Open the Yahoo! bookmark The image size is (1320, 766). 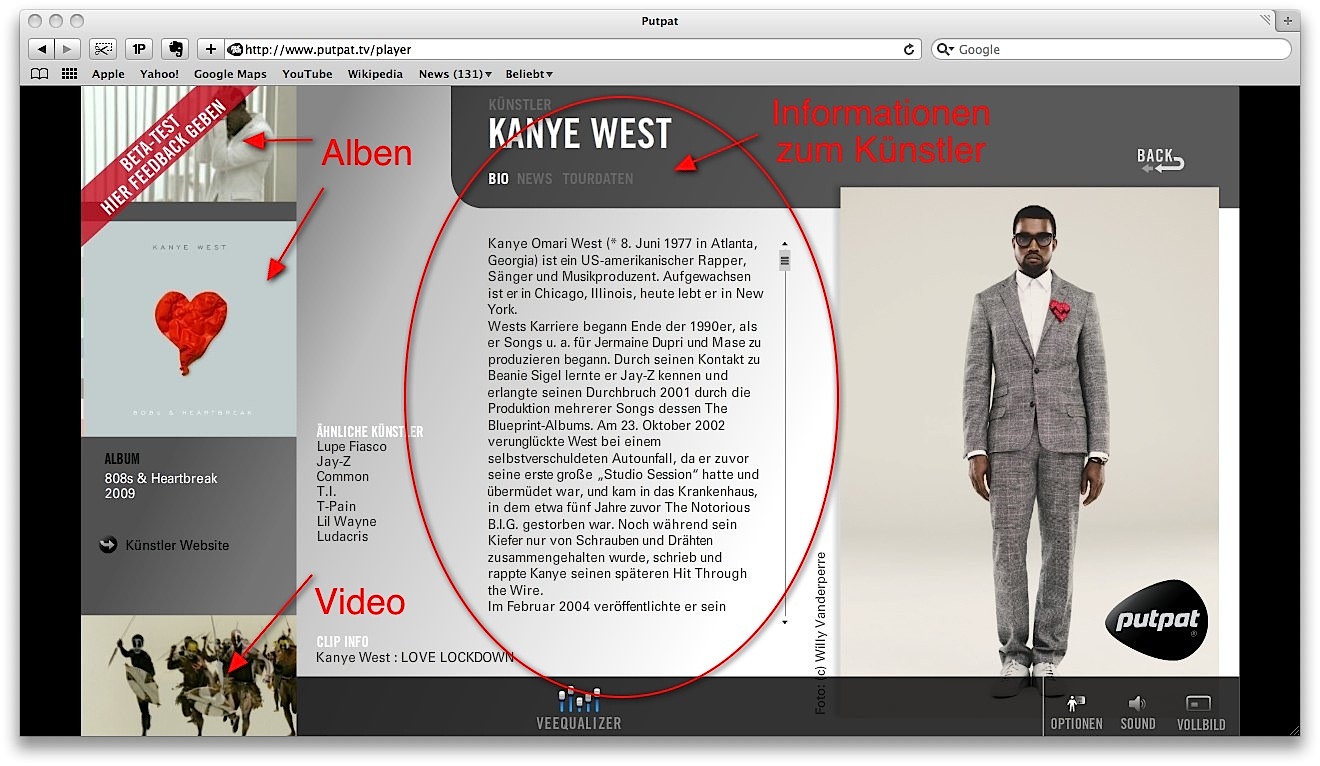point(159,74)
